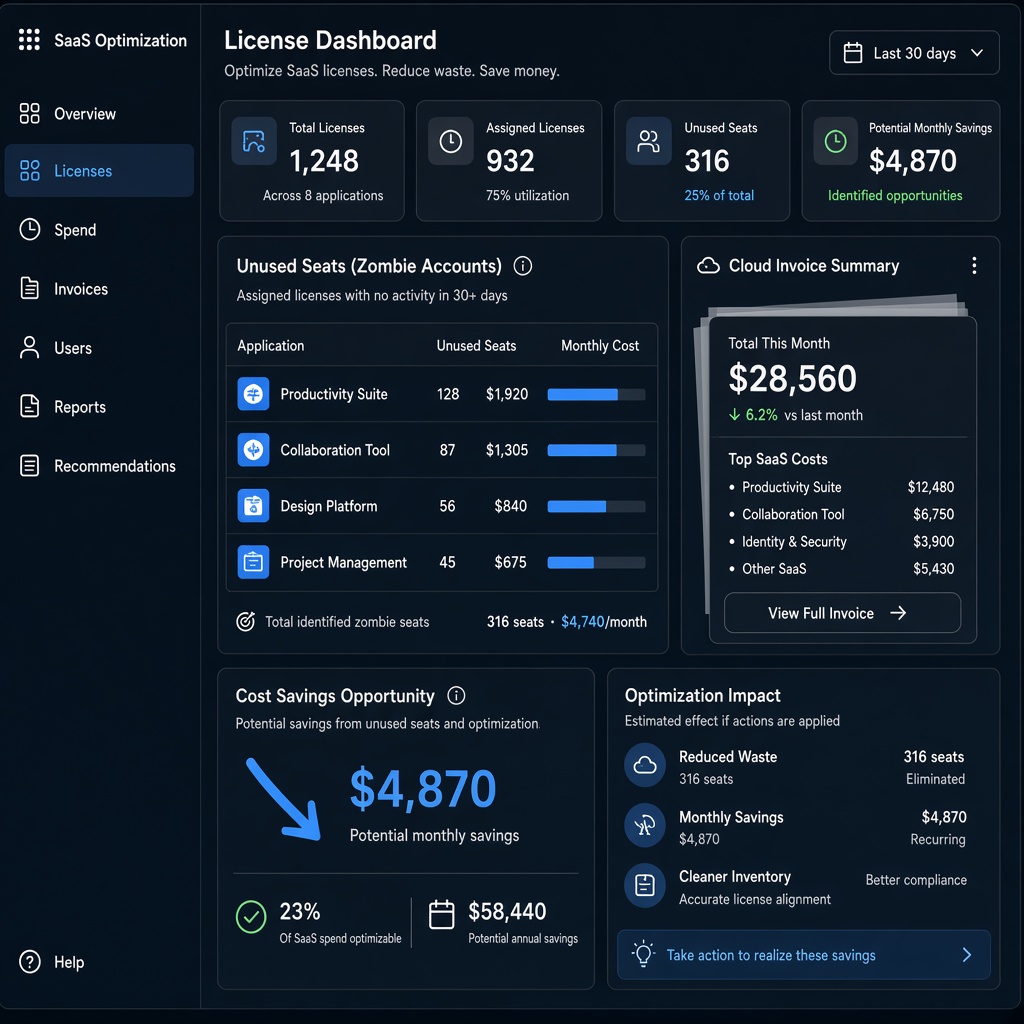Click the Spend clock icon in sidebar
Screen dimensions: 1024x1024
point(29,229)
